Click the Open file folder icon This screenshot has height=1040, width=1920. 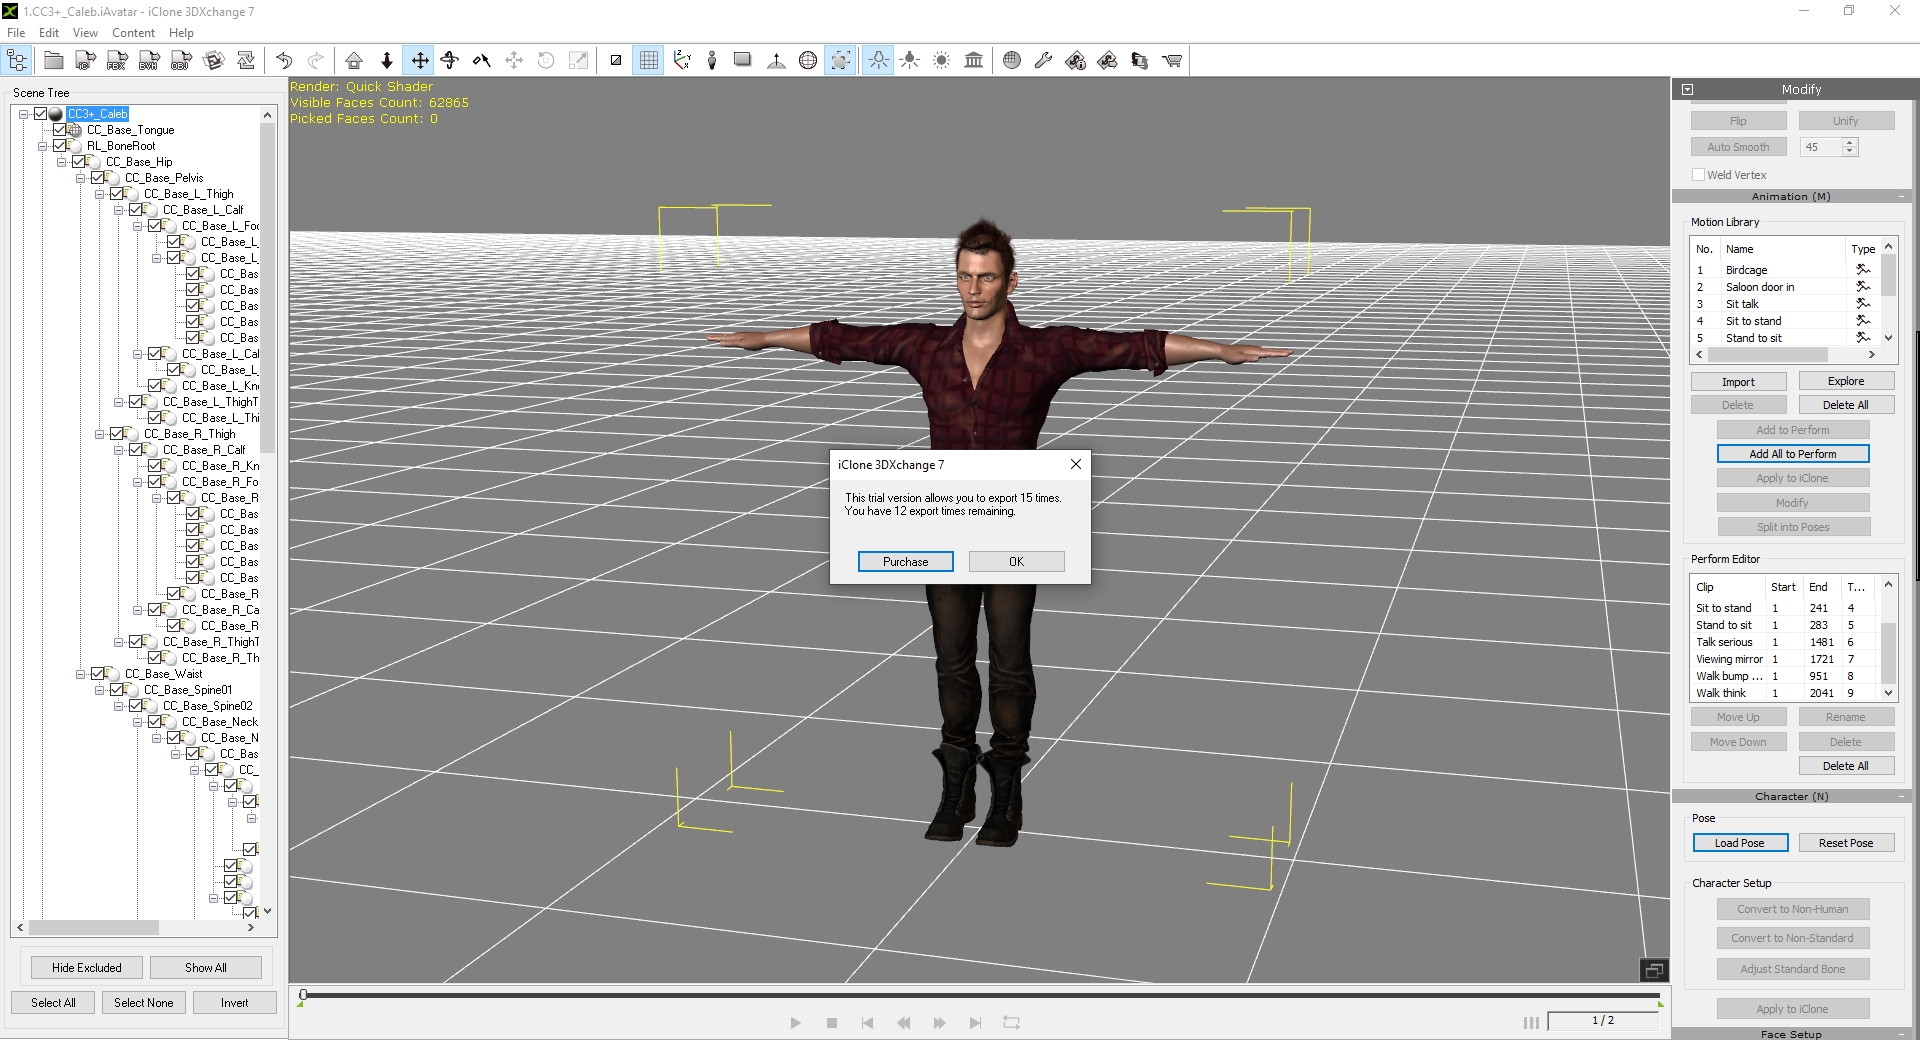click(54, 61)
